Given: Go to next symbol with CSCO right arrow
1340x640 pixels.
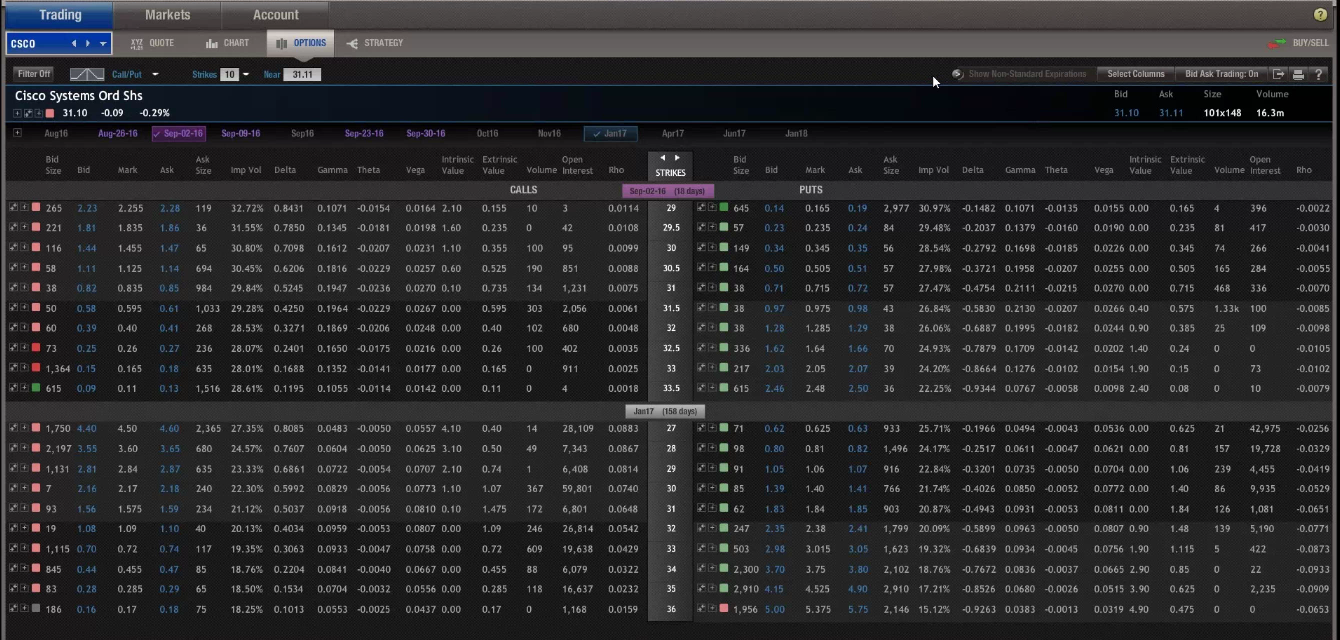Looking at the screenshot, I should coord(88,44).
